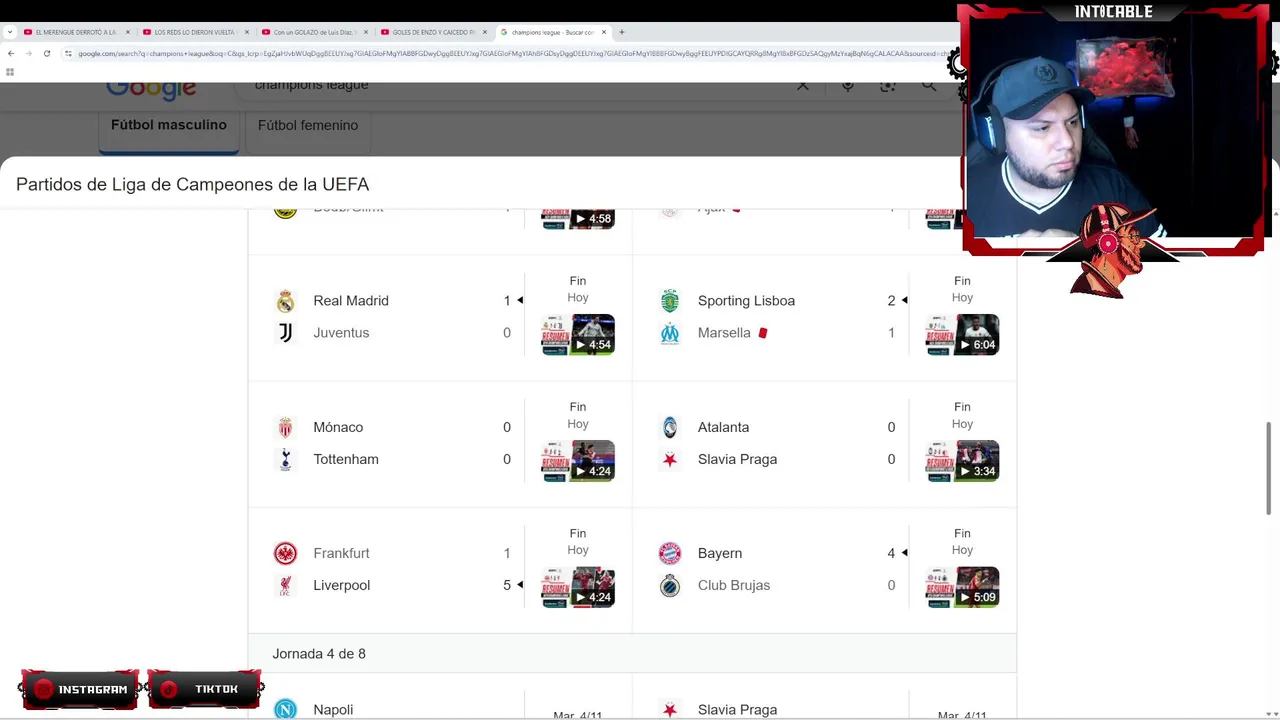The image size is (1280, 720).
Task: Open the Real Madrid team name
Action: pyautogui.click(x=351, y=301)
